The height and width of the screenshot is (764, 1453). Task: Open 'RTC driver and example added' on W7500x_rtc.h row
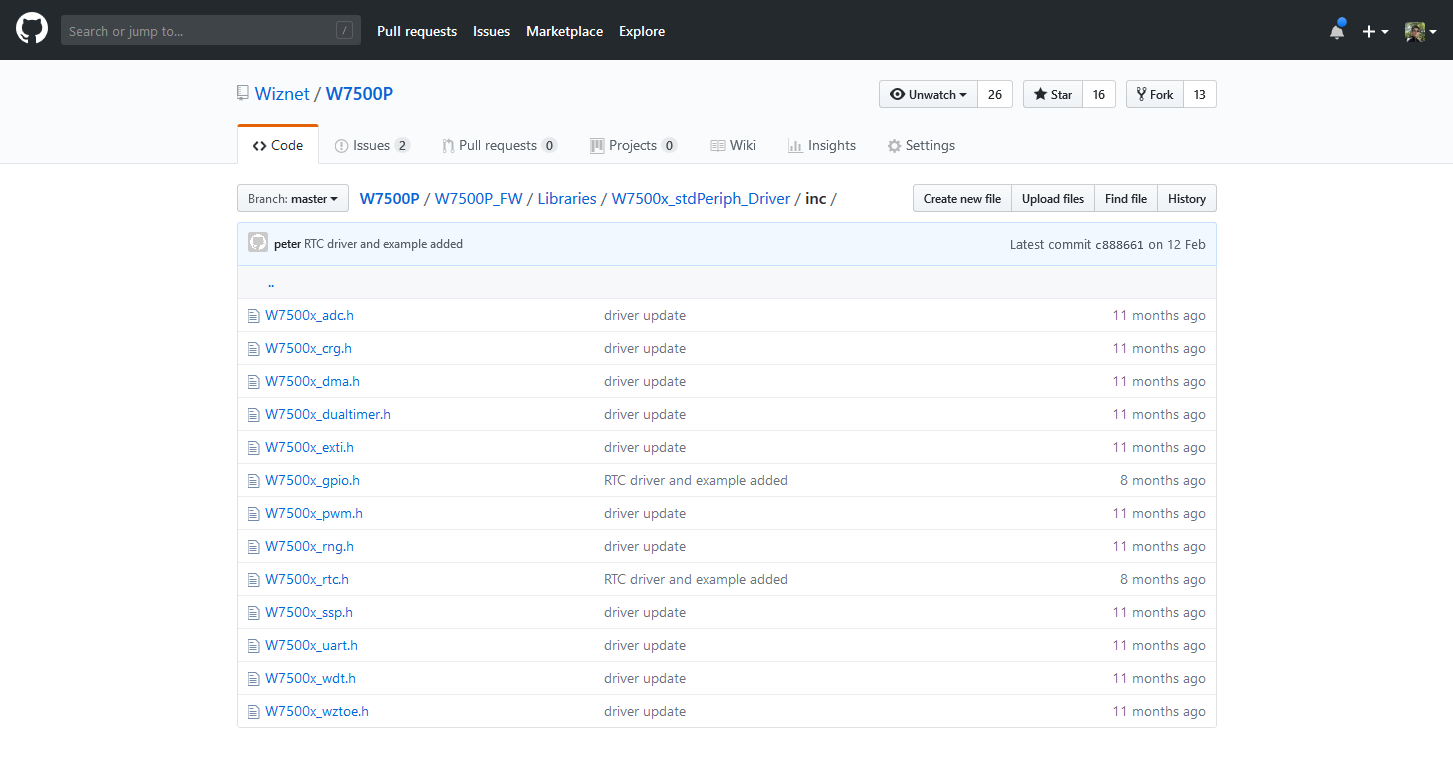[x=696, y=580]
